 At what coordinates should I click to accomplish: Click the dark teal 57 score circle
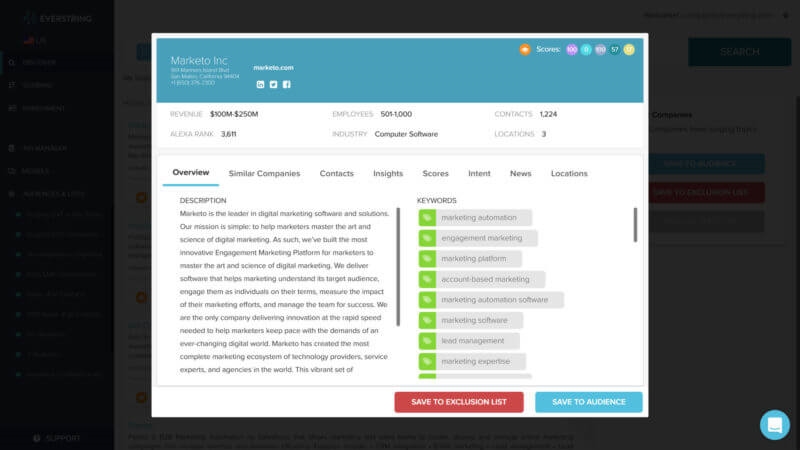tap(615, 49)
